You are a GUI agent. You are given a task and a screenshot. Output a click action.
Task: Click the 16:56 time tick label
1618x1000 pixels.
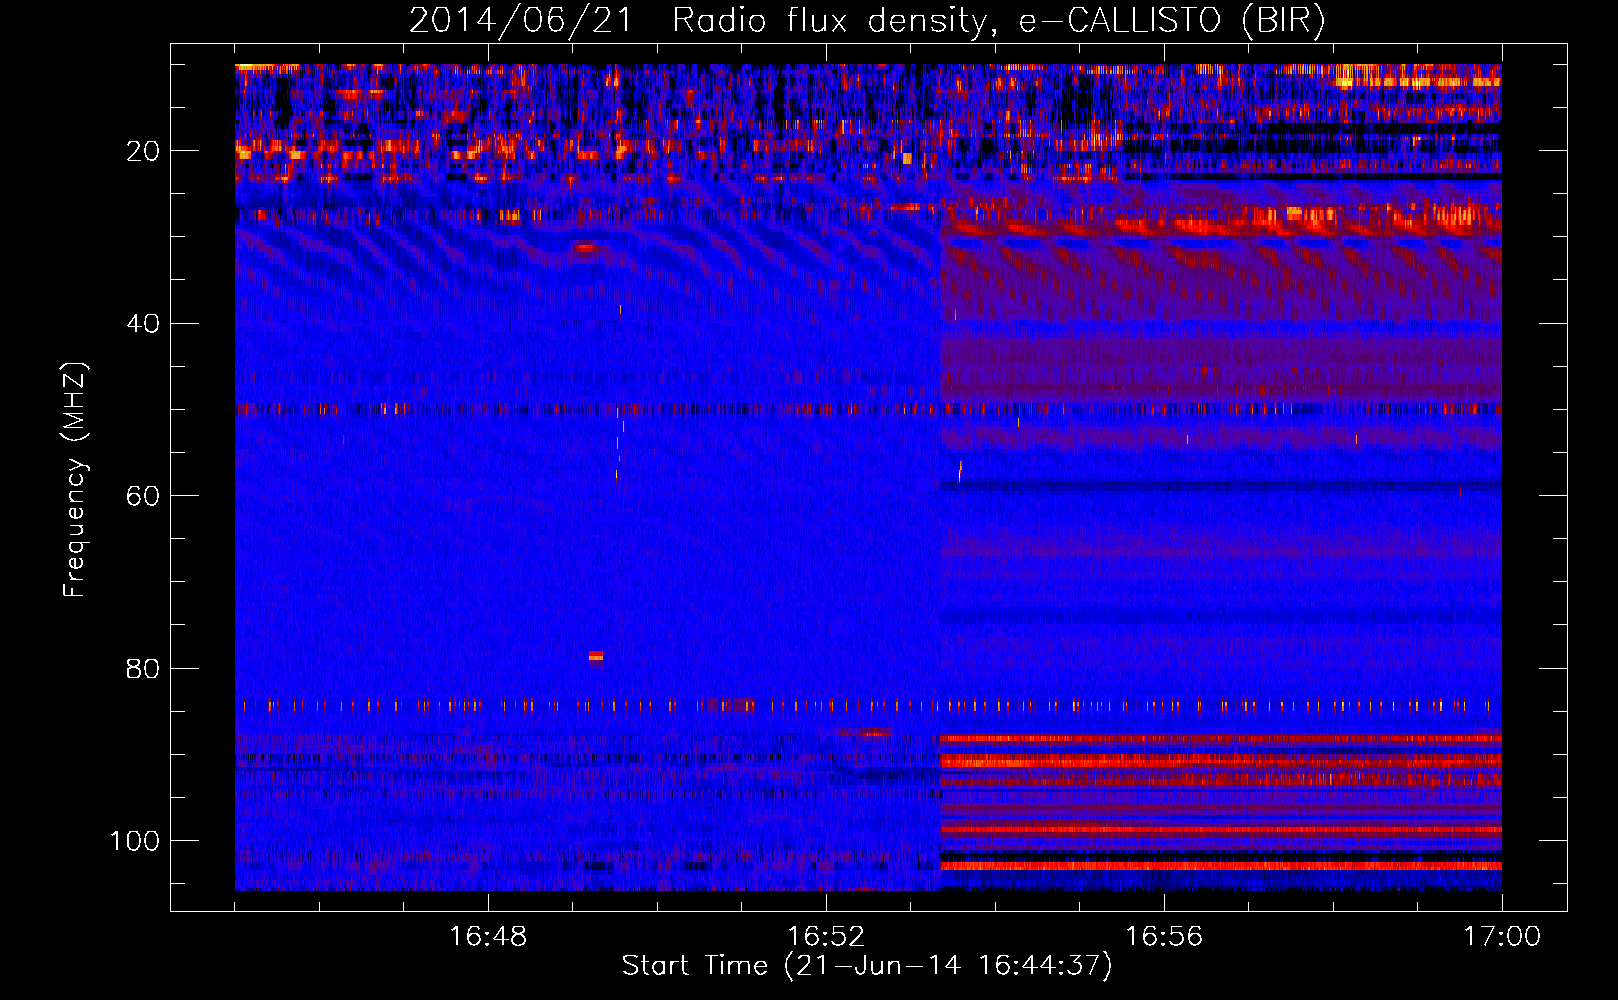pyautogui.click(x=1164, y=937)
